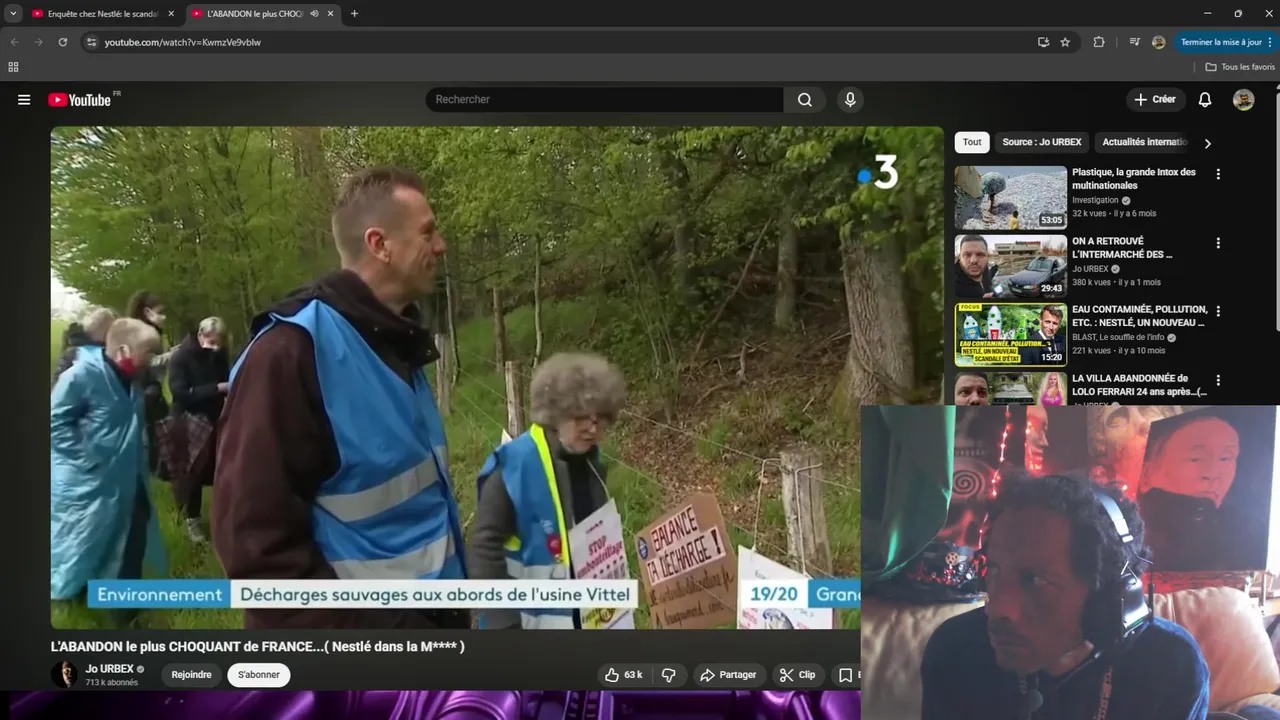1280x720 pixels.
Task: Open the tab search dropdown arrow
Action: click(13, 14)
